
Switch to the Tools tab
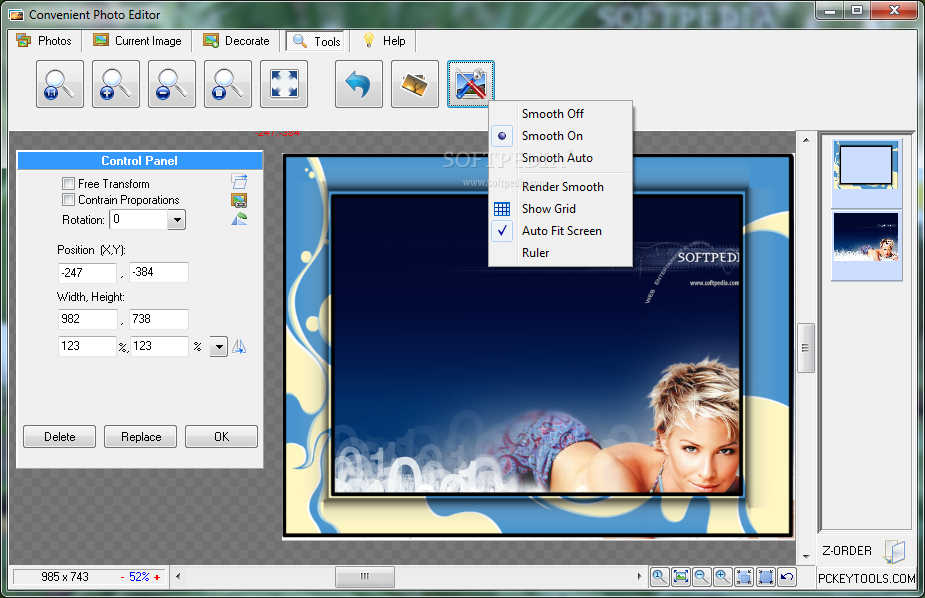pos(317,41)
